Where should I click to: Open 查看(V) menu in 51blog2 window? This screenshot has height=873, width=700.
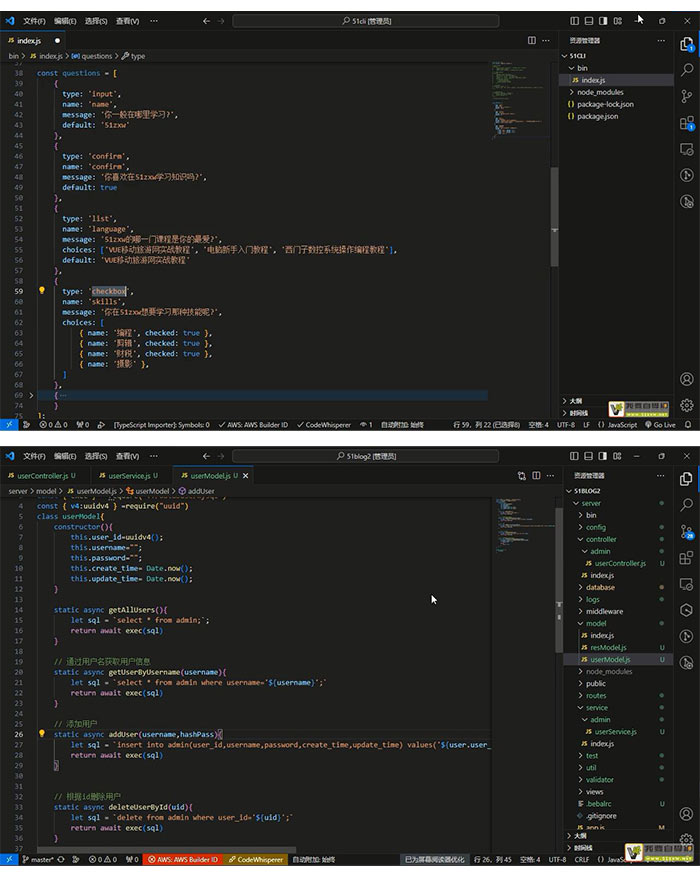tap(128, 456)
